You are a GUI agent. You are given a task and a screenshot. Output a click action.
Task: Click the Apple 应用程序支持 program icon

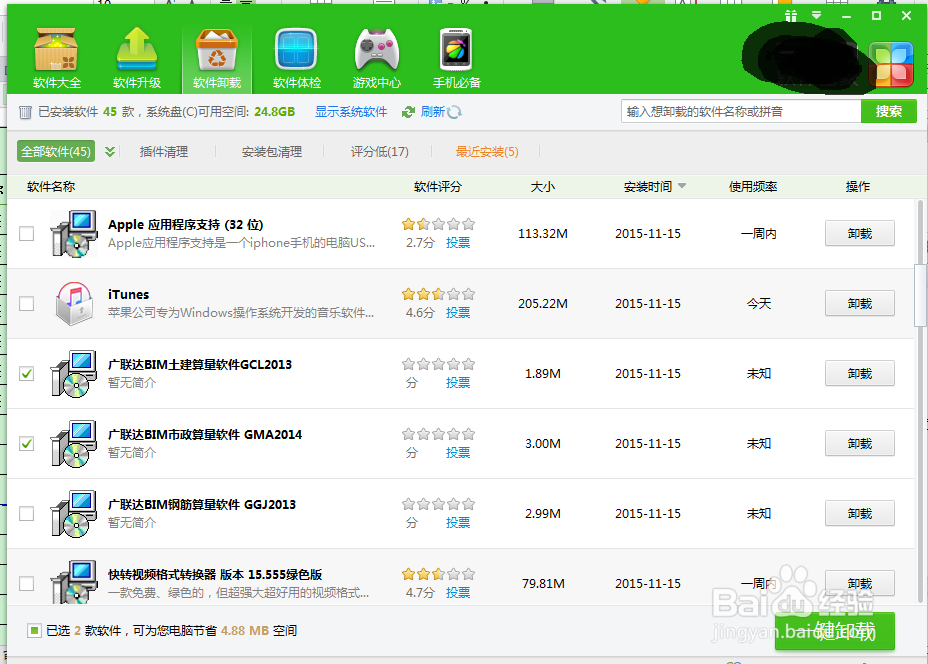coord(74,234)
